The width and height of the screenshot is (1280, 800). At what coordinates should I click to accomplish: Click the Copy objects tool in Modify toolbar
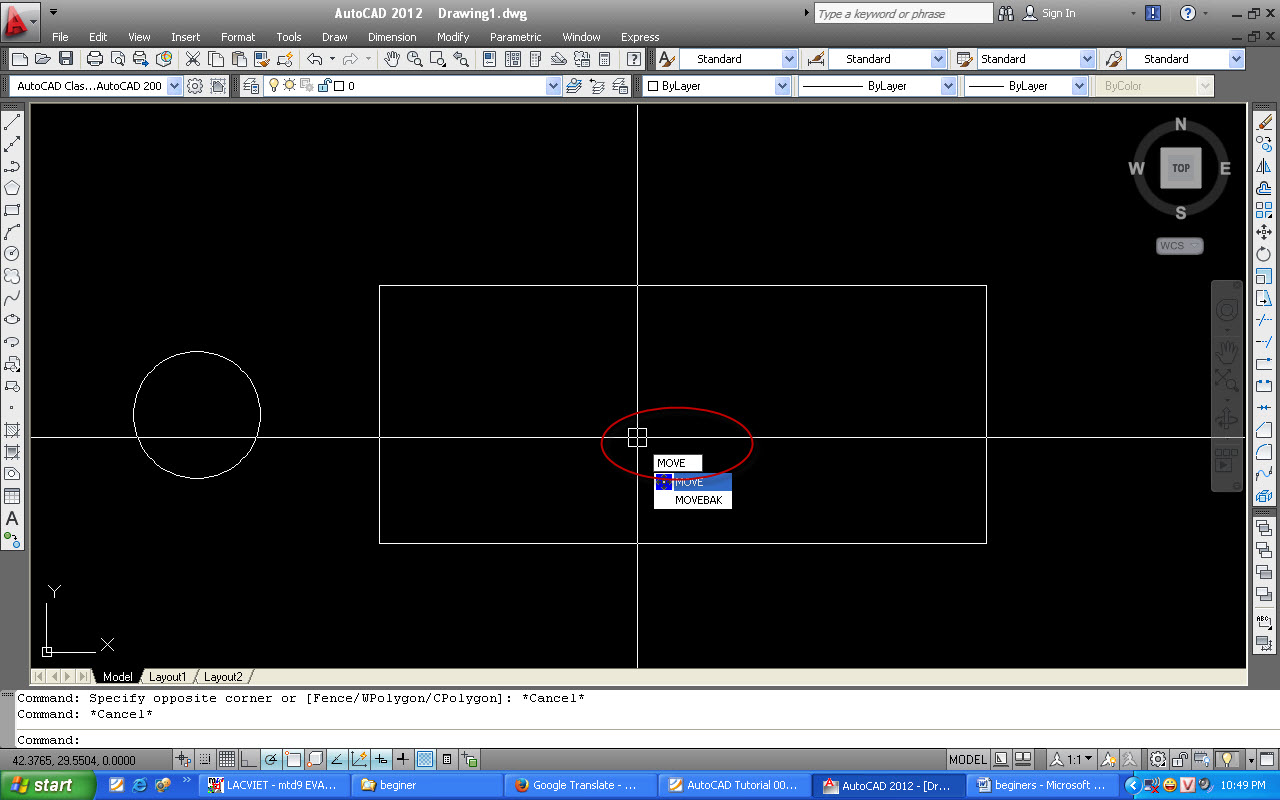coord(1264,144)
